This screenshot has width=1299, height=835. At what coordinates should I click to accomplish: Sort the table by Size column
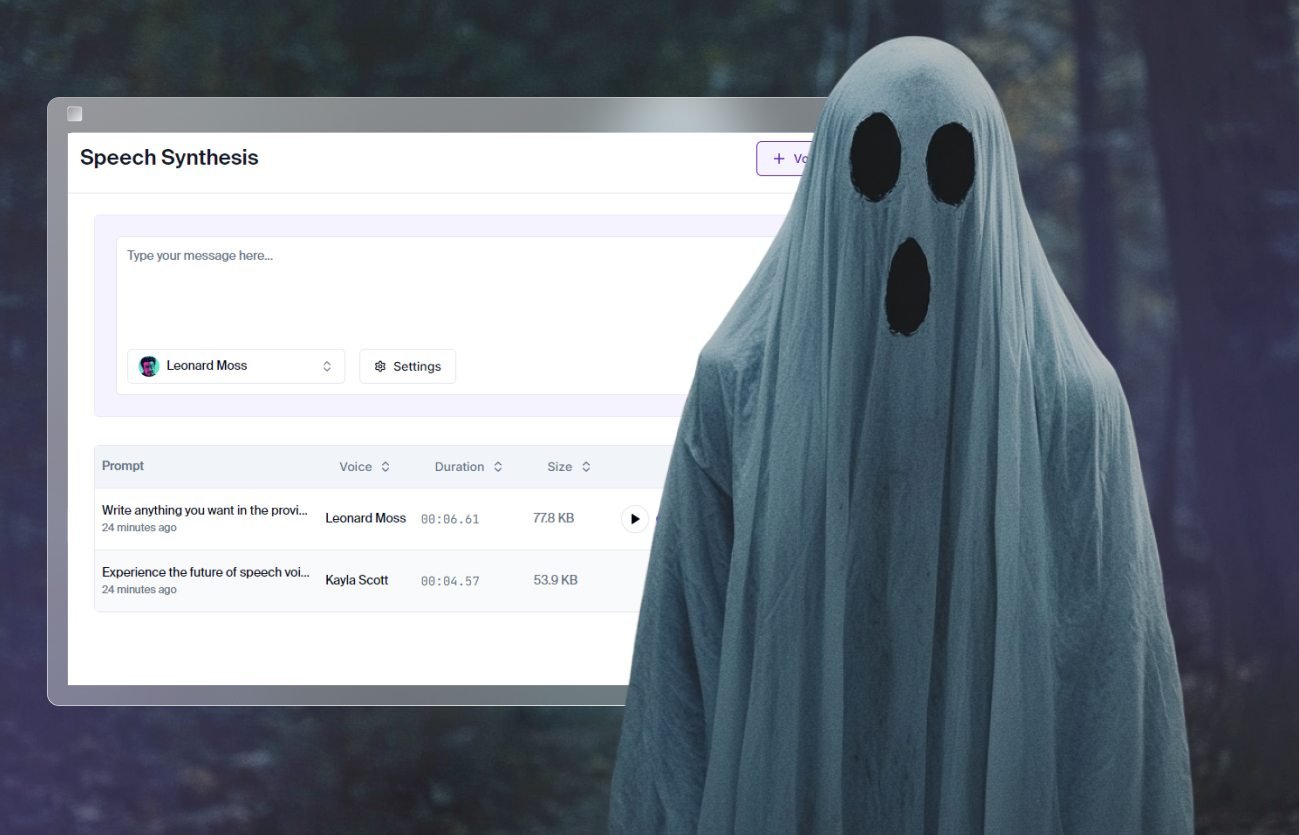569,467
